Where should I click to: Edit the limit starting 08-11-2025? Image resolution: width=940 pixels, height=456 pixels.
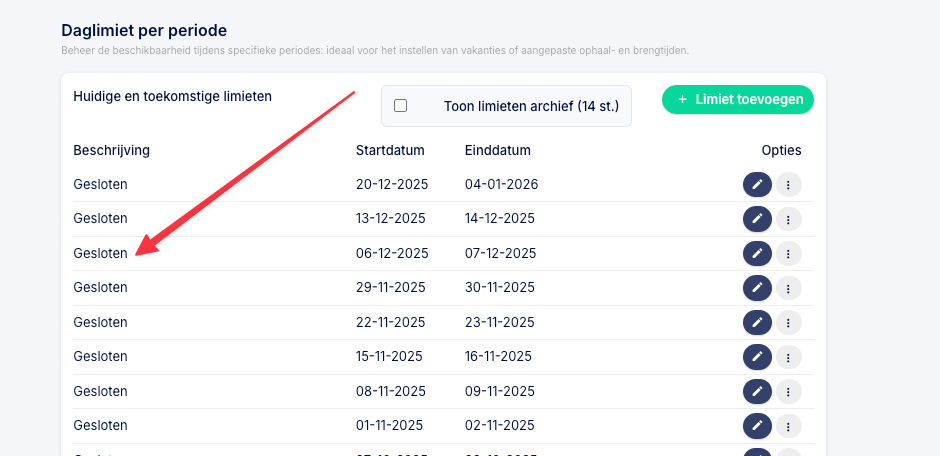click(x=757, y=391)
